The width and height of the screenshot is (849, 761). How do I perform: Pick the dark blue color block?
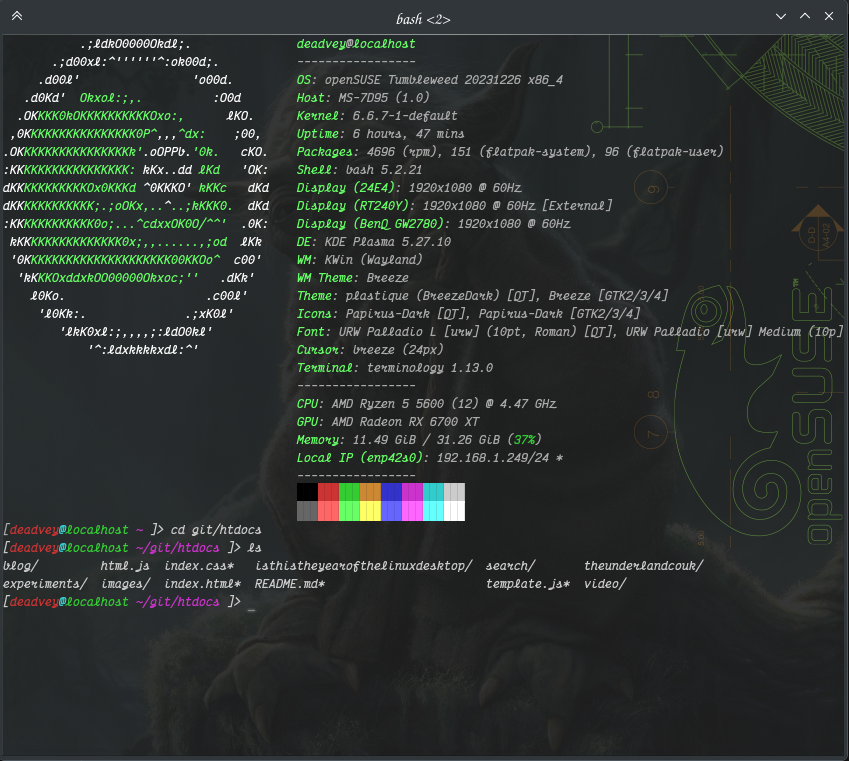391,492
